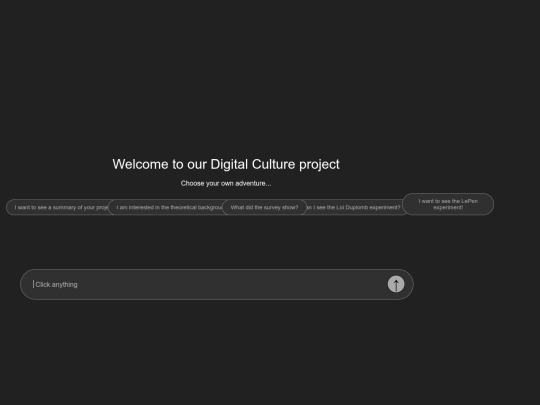Screen dimensions: 540x405
Task: Choose "I want to see the LePen experiment!"
Action: (x=448, y=204)
